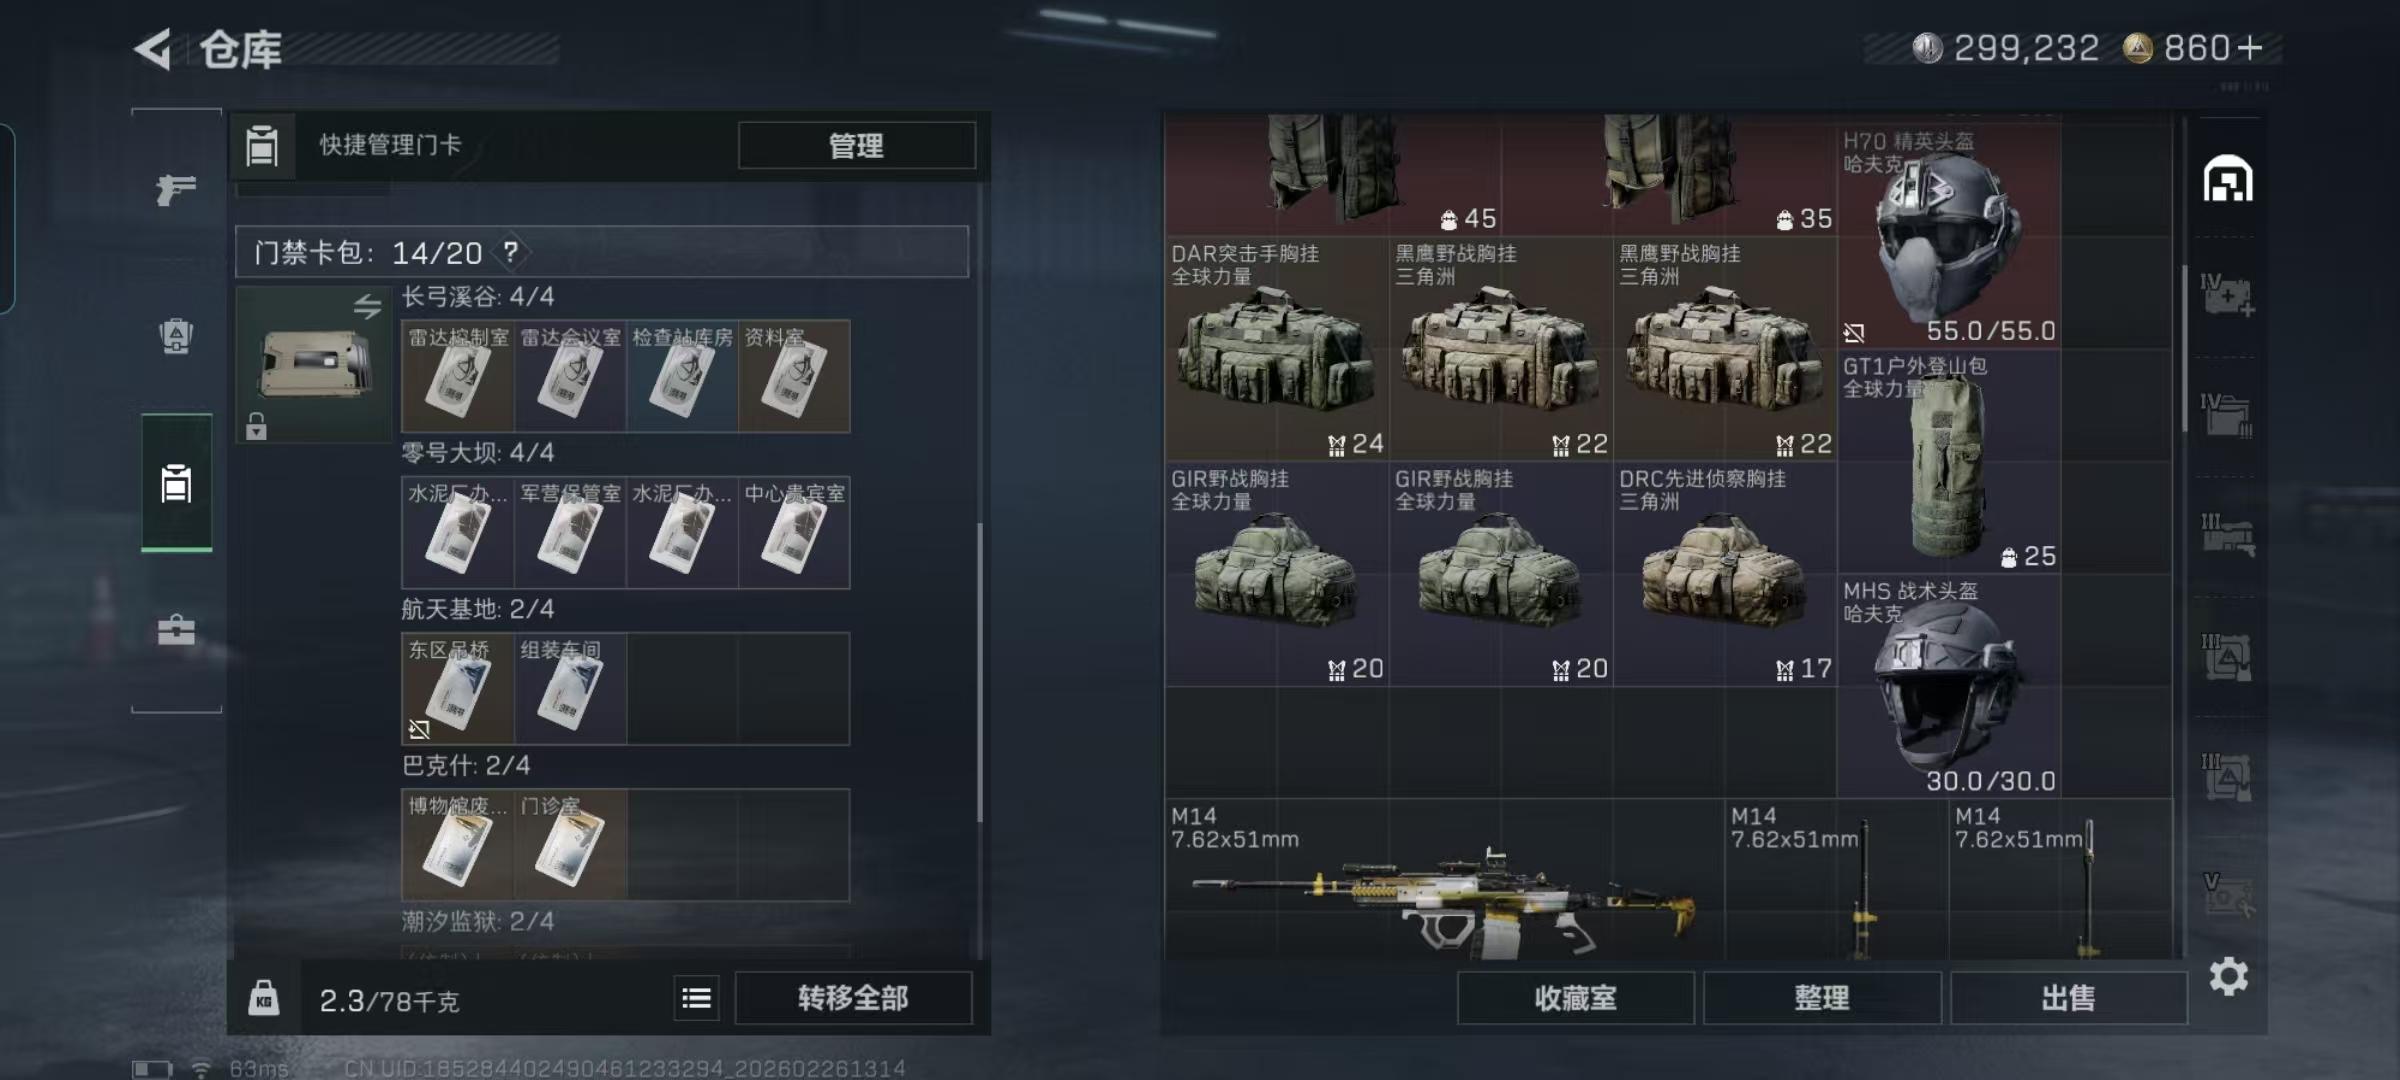Select the briefcase tab in left sidebar
Screen dimensions: 2400x1080
pyautogui.click(x=176, y=630)
